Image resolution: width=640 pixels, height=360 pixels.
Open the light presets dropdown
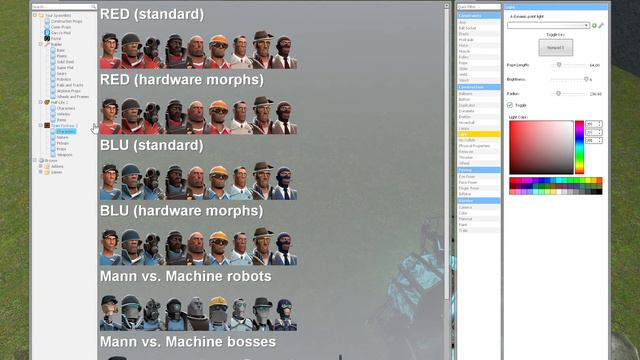coord(549,25)
